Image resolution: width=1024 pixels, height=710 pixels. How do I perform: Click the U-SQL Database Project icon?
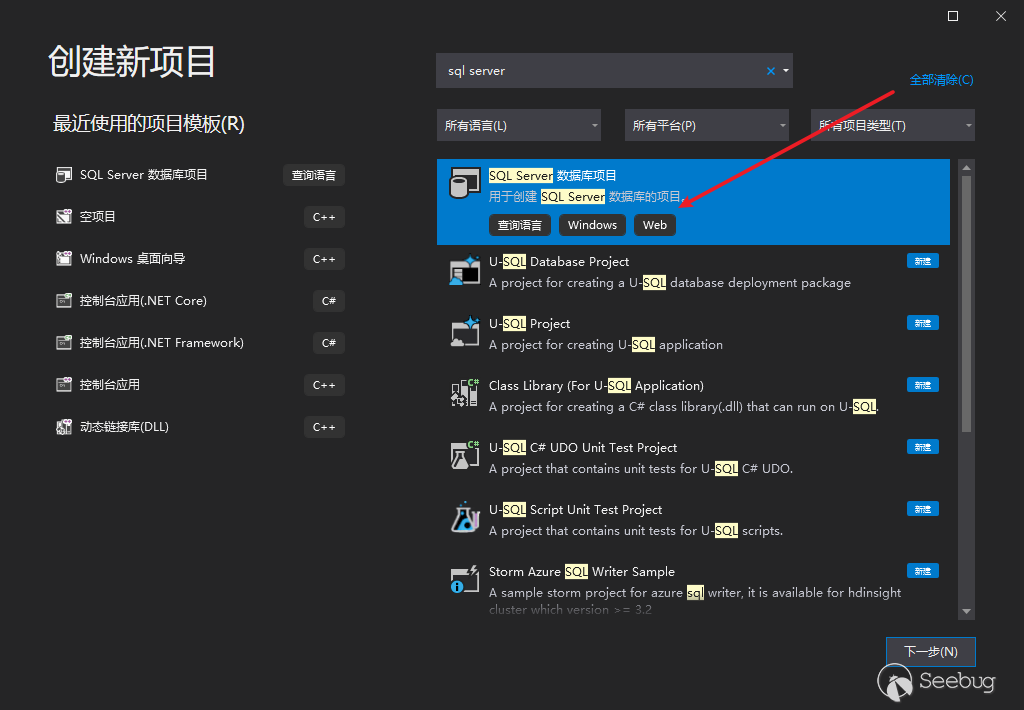(x=464, y=270)
